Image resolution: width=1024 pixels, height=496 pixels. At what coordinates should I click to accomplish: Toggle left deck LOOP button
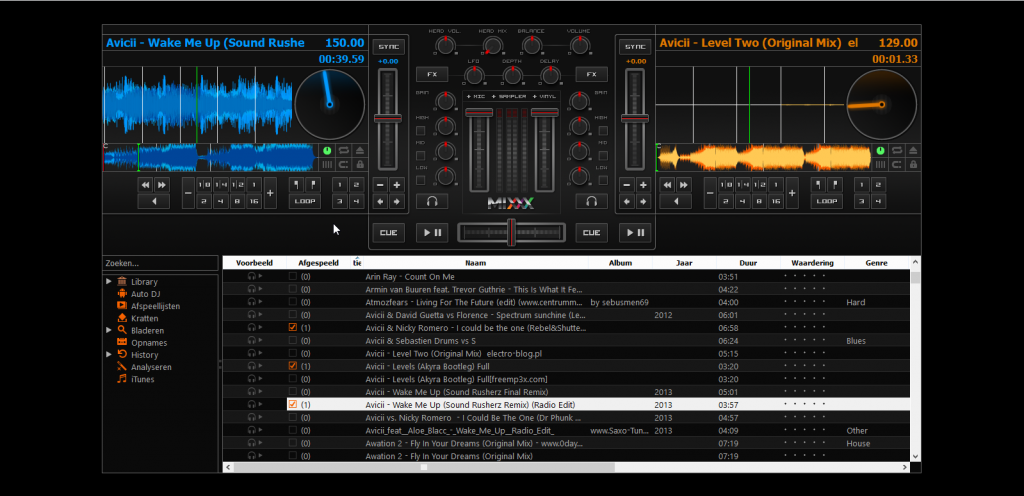coord(305,201)
